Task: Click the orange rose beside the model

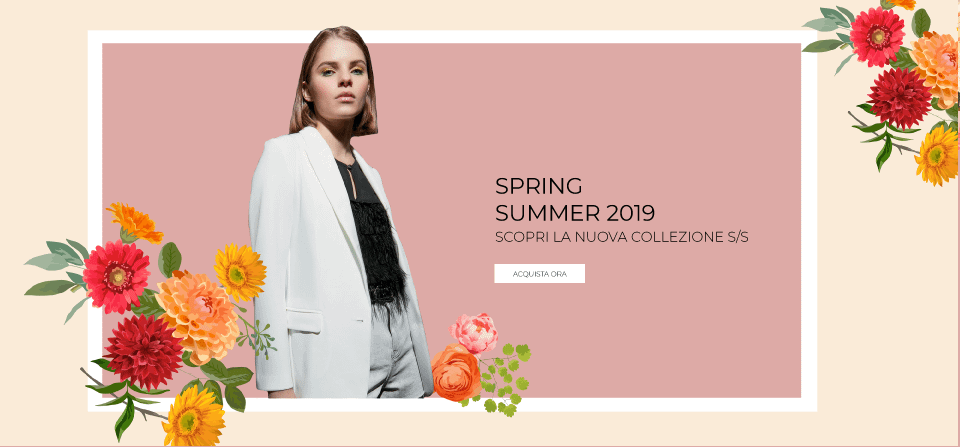Action: point(455,372)
